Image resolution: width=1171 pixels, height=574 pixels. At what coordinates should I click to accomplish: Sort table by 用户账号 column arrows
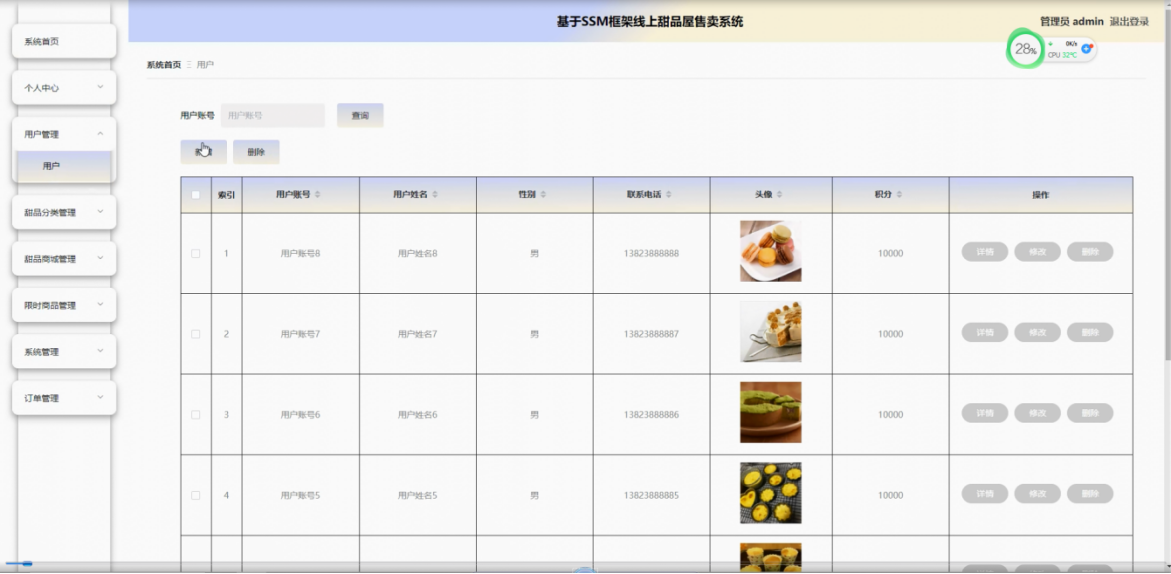[317, 195]
